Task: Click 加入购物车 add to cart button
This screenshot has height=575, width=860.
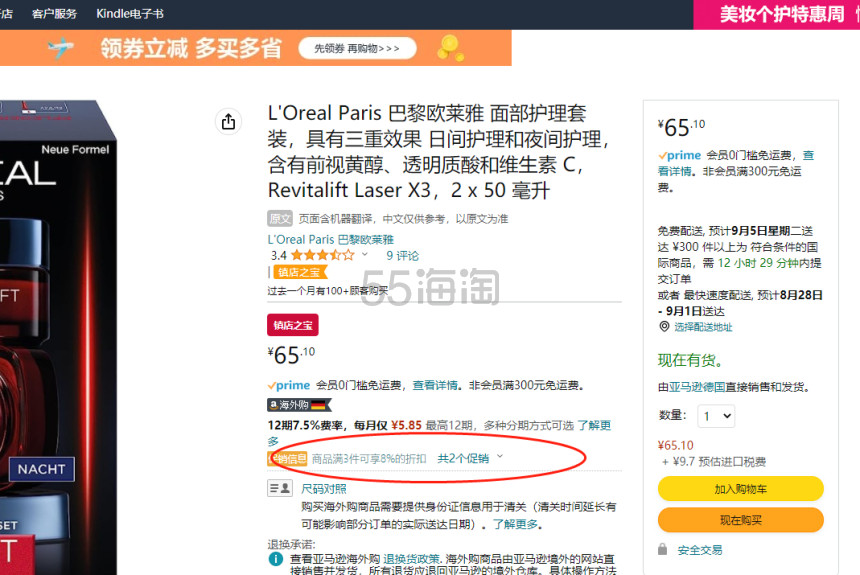Action: [x=740, y=489]
